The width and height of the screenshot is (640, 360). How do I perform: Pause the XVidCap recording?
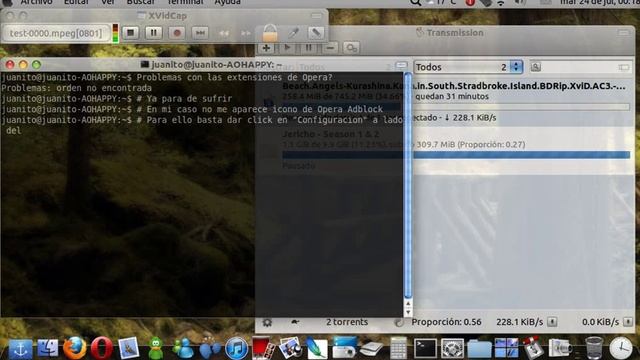[x=153, y=33]
